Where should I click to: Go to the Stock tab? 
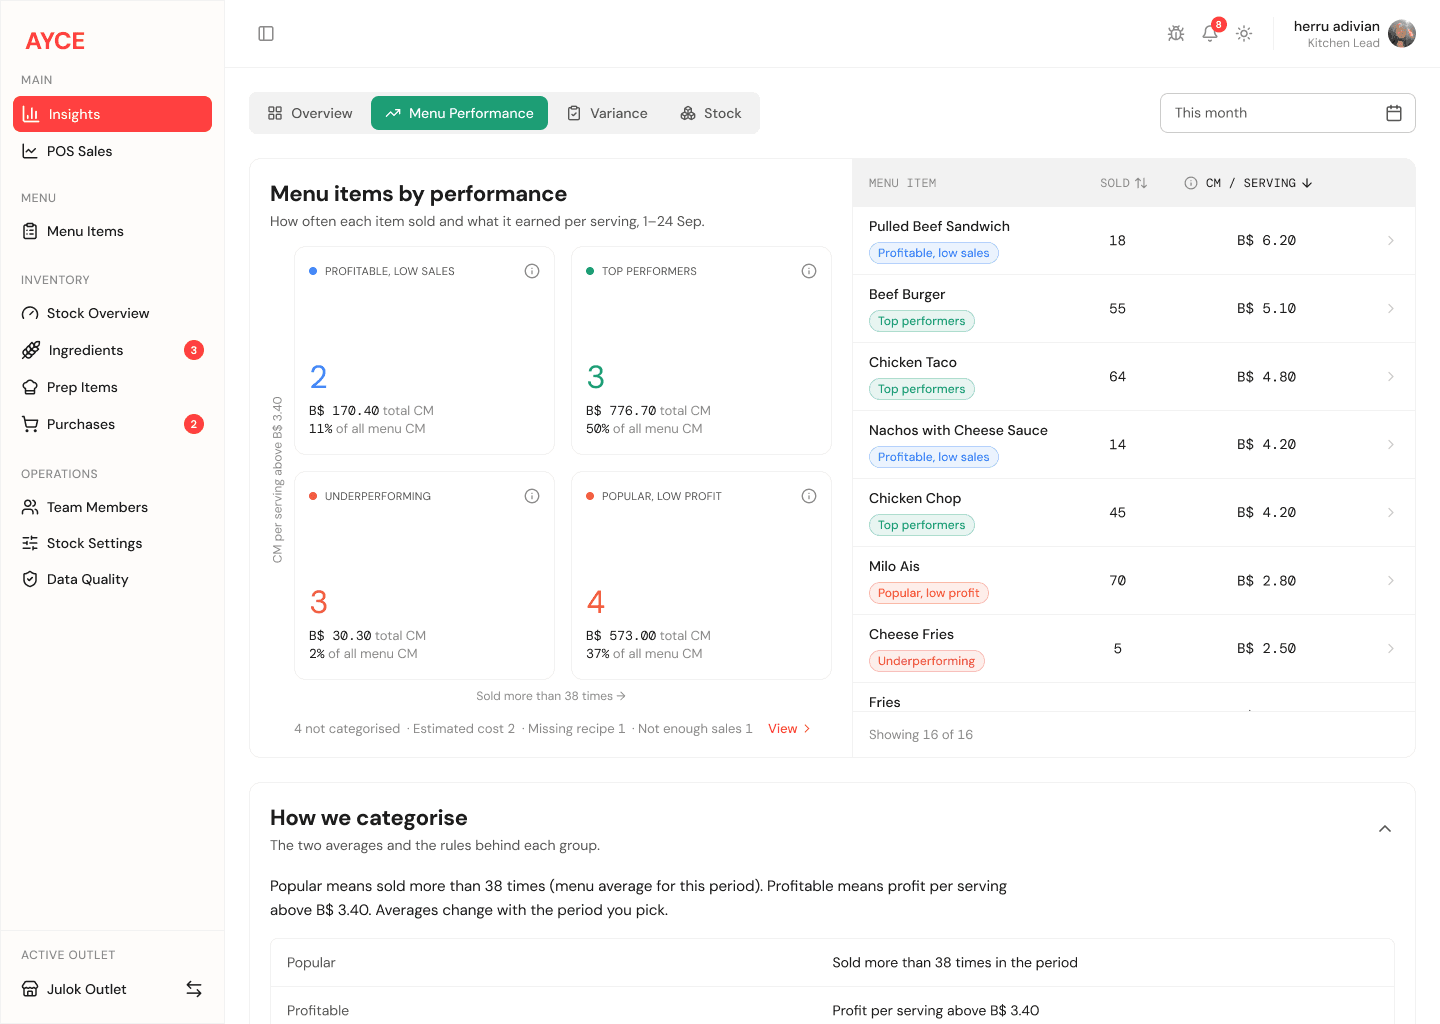711,113
